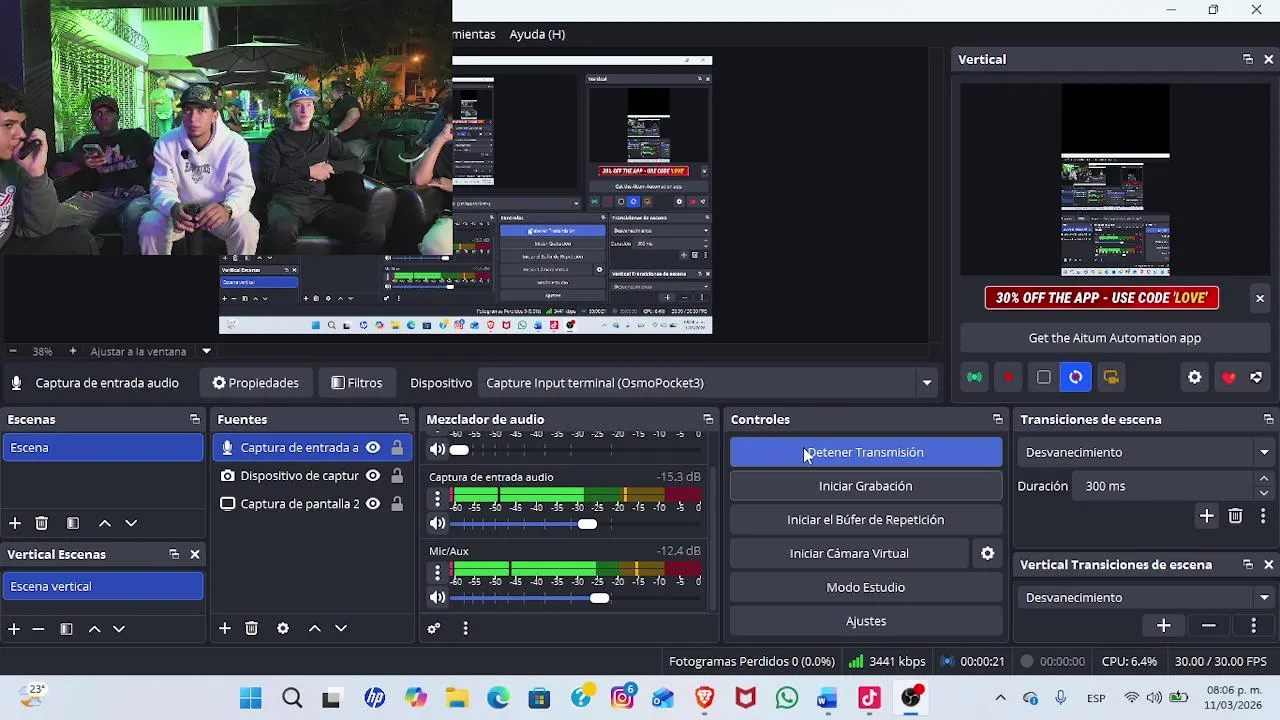Unlock Dispositivo de captur source
The image size is (1280, 720).
(x=397, y=476)
